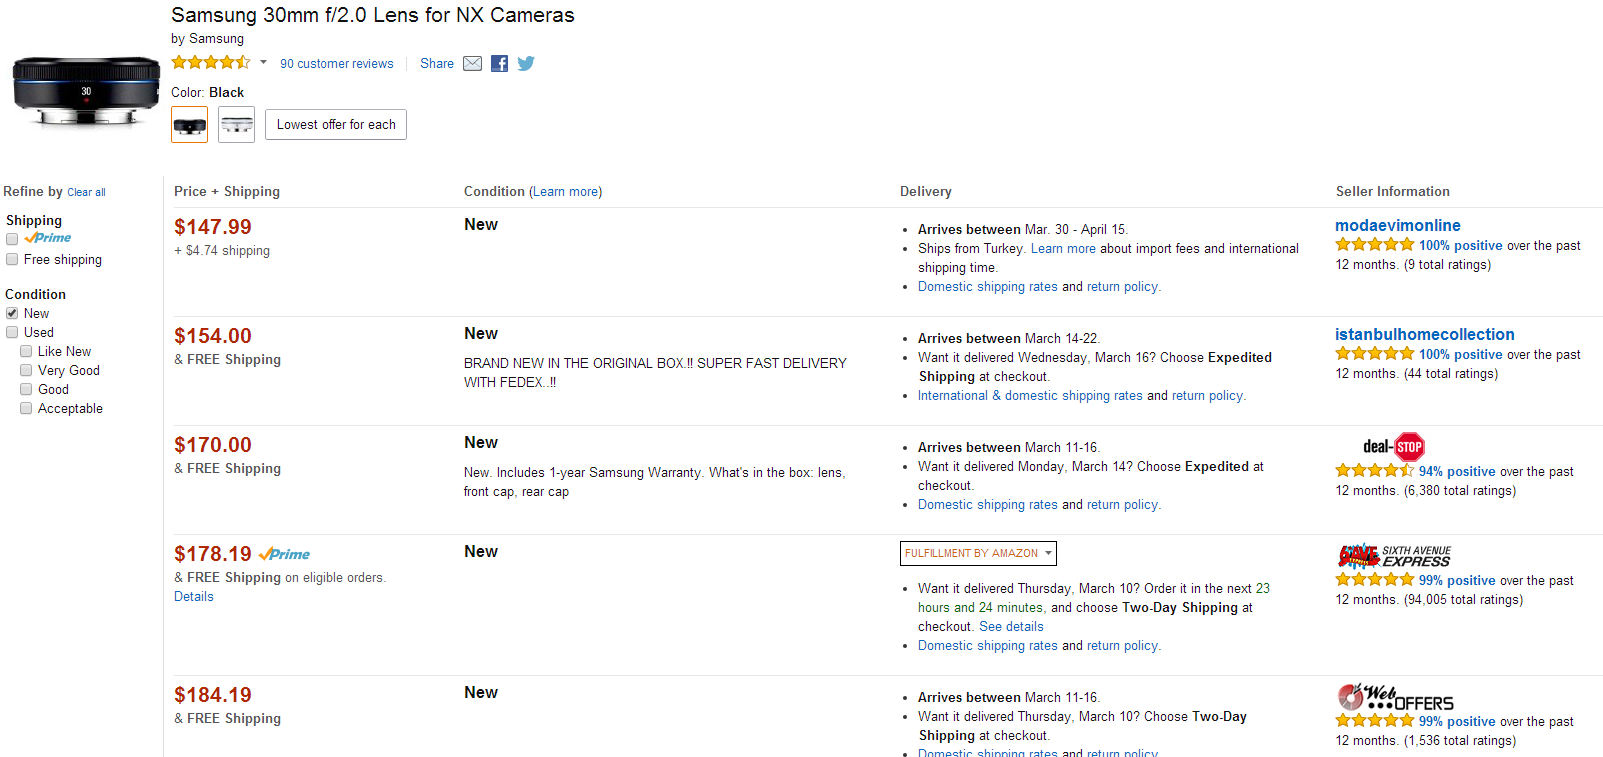
Task: Open the Sixth Avenue Express seller logo
Action: tap(1394, 556)
